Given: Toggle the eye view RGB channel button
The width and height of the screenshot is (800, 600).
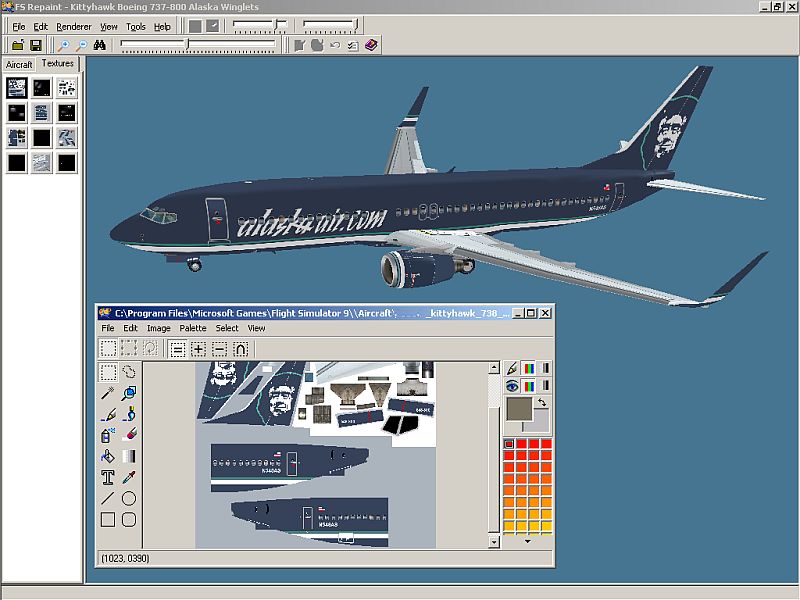Looking at the screenshot, I should point(529,386).
